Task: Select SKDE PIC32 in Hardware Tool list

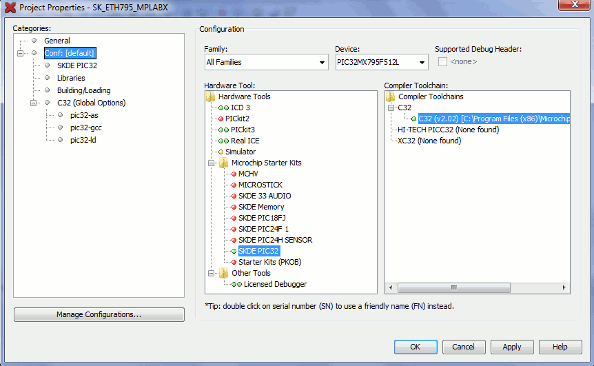Action: tap(258, 251)
